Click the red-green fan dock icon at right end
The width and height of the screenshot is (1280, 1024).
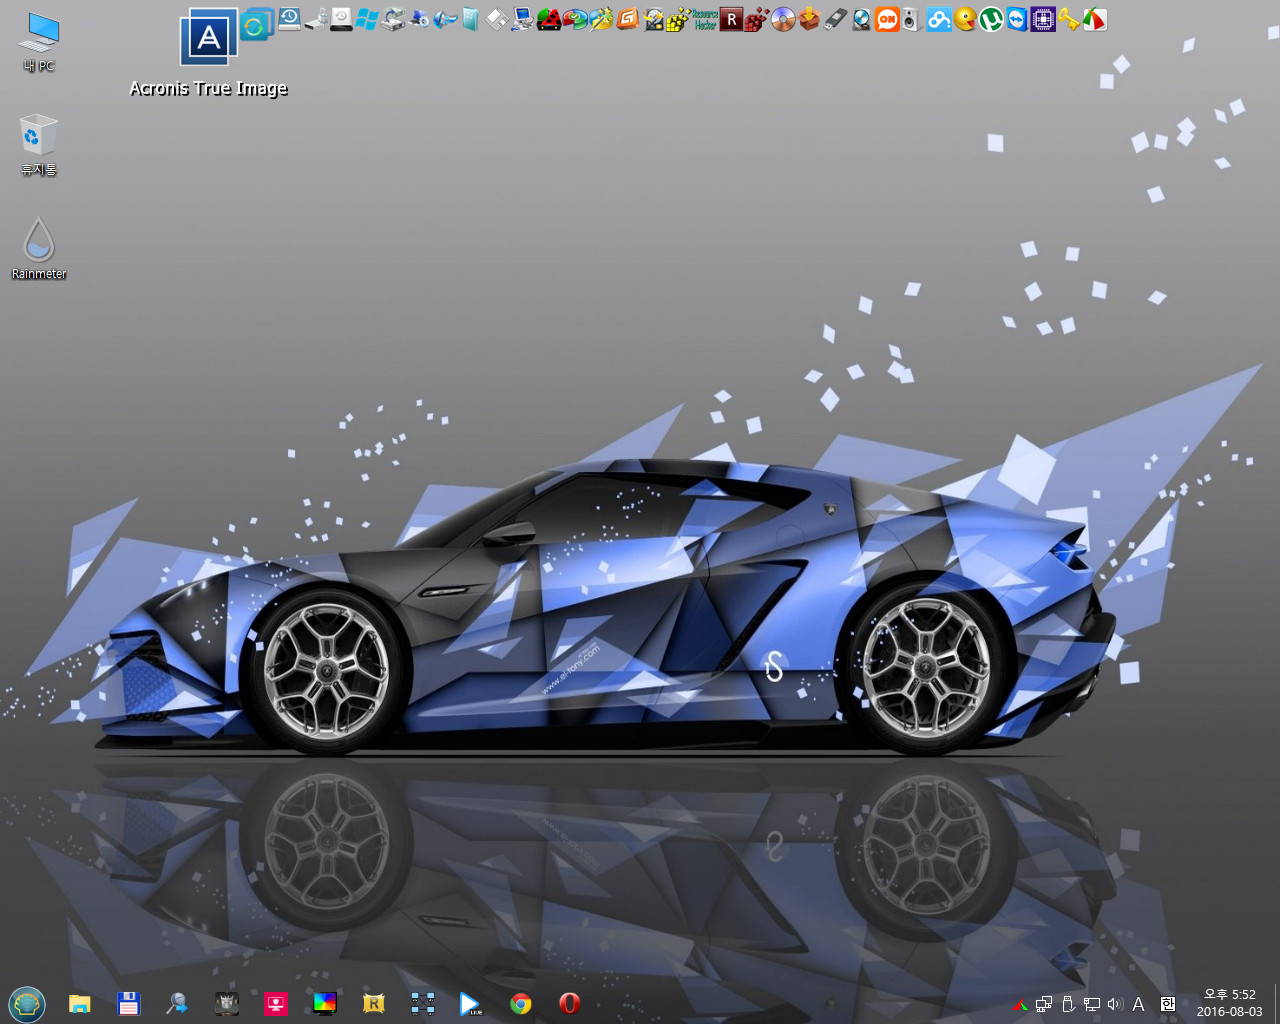click(1095, 19)
